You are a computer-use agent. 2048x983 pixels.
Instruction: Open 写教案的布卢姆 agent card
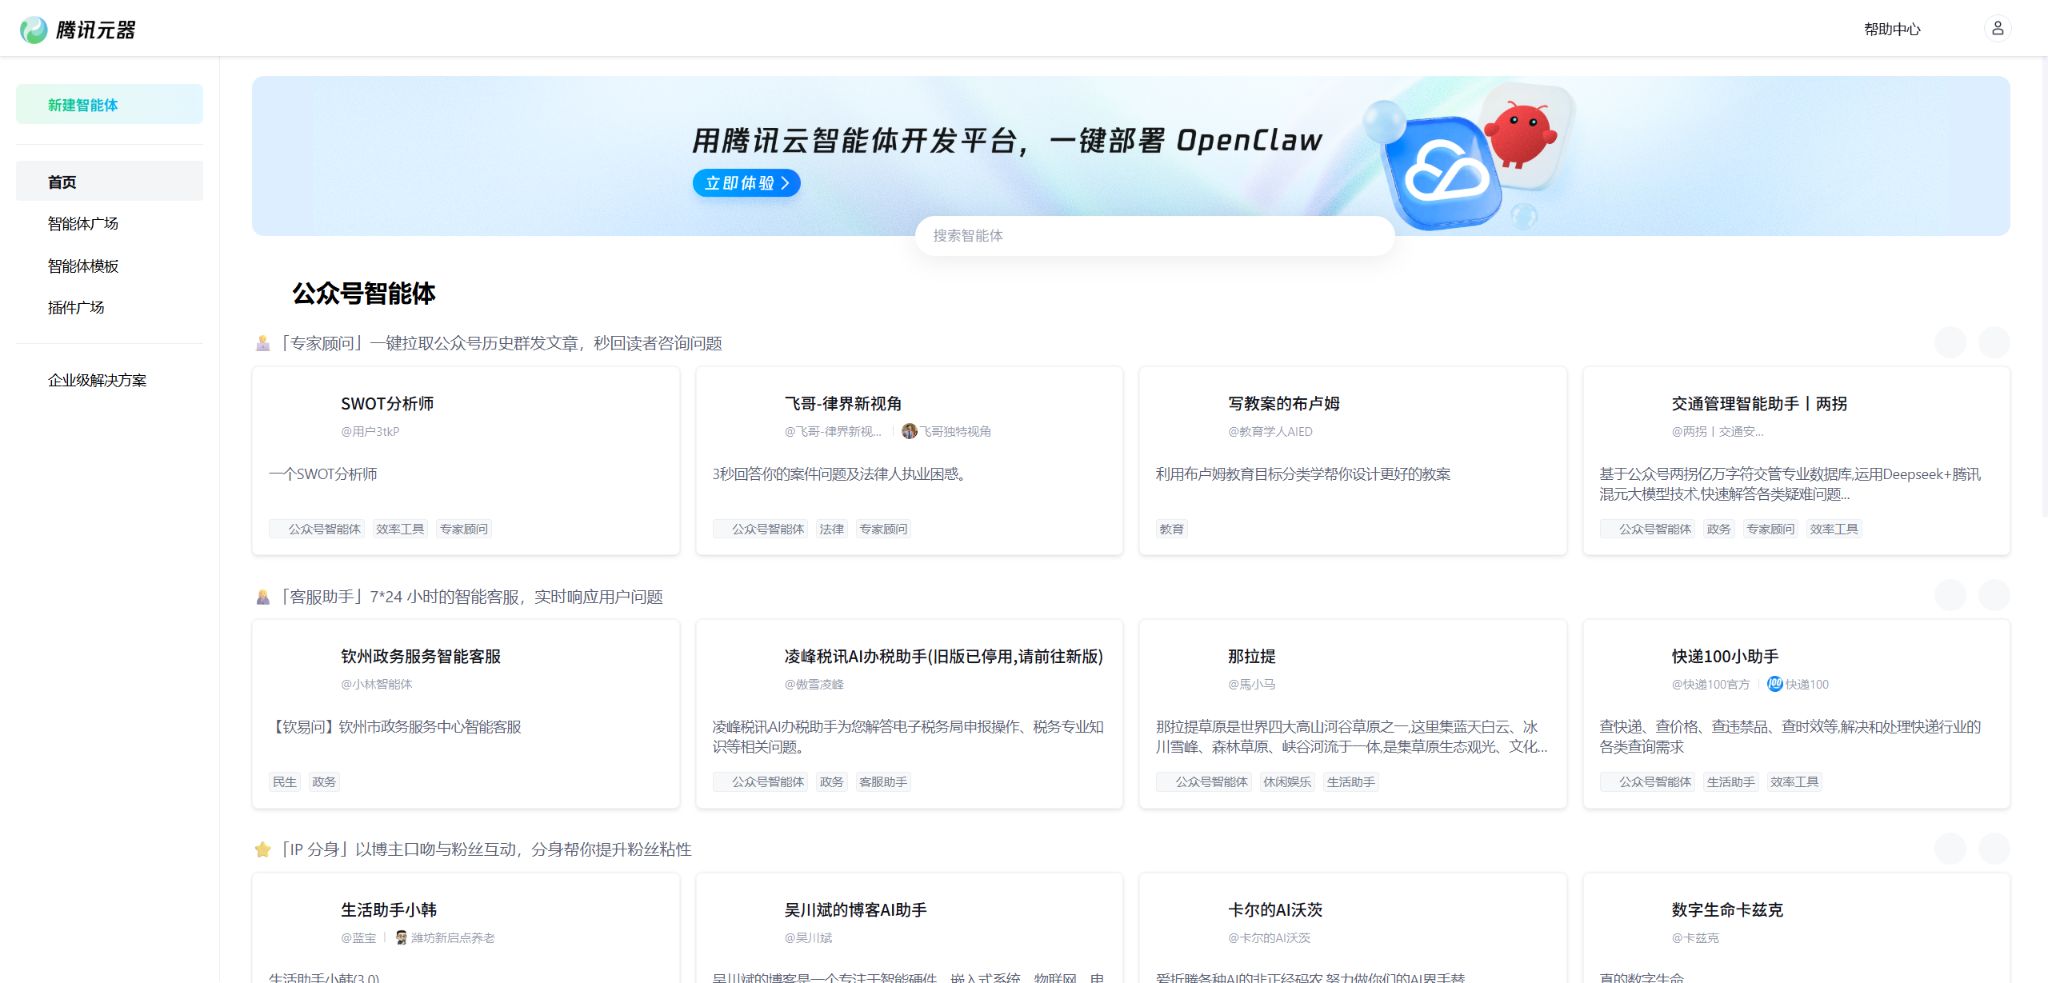click(1353, 460)
